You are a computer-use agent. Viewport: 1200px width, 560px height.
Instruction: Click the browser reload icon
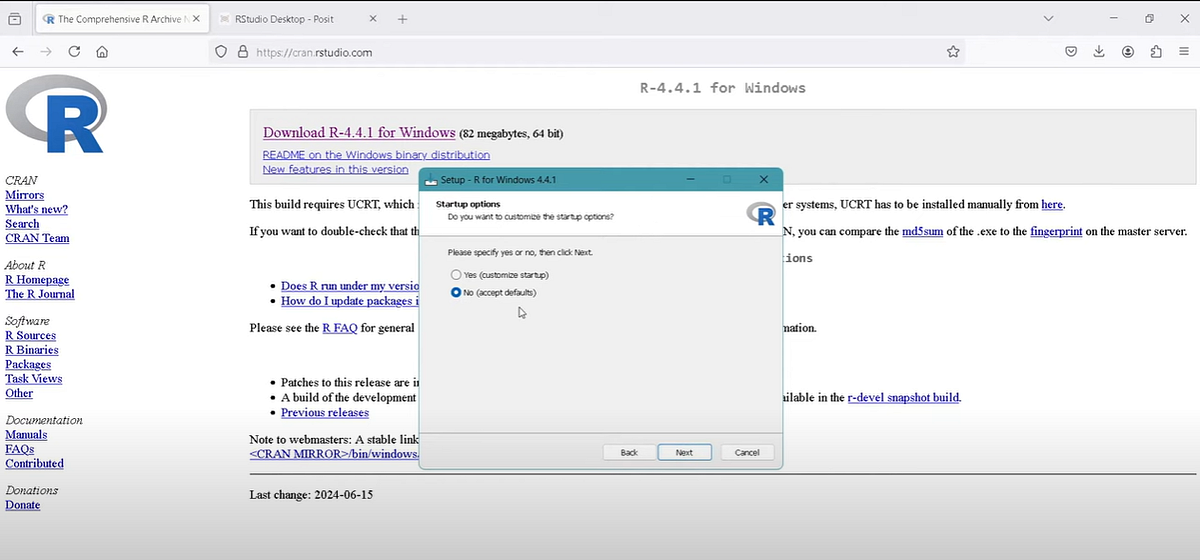74,52
